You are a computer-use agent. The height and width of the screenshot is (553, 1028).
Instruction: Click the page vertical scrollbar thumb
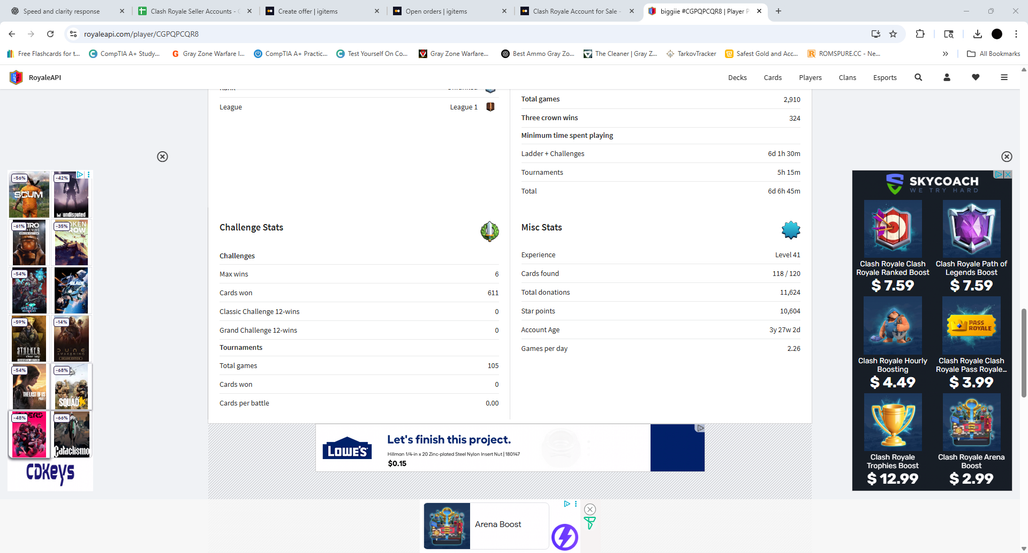coord(1023,352)
